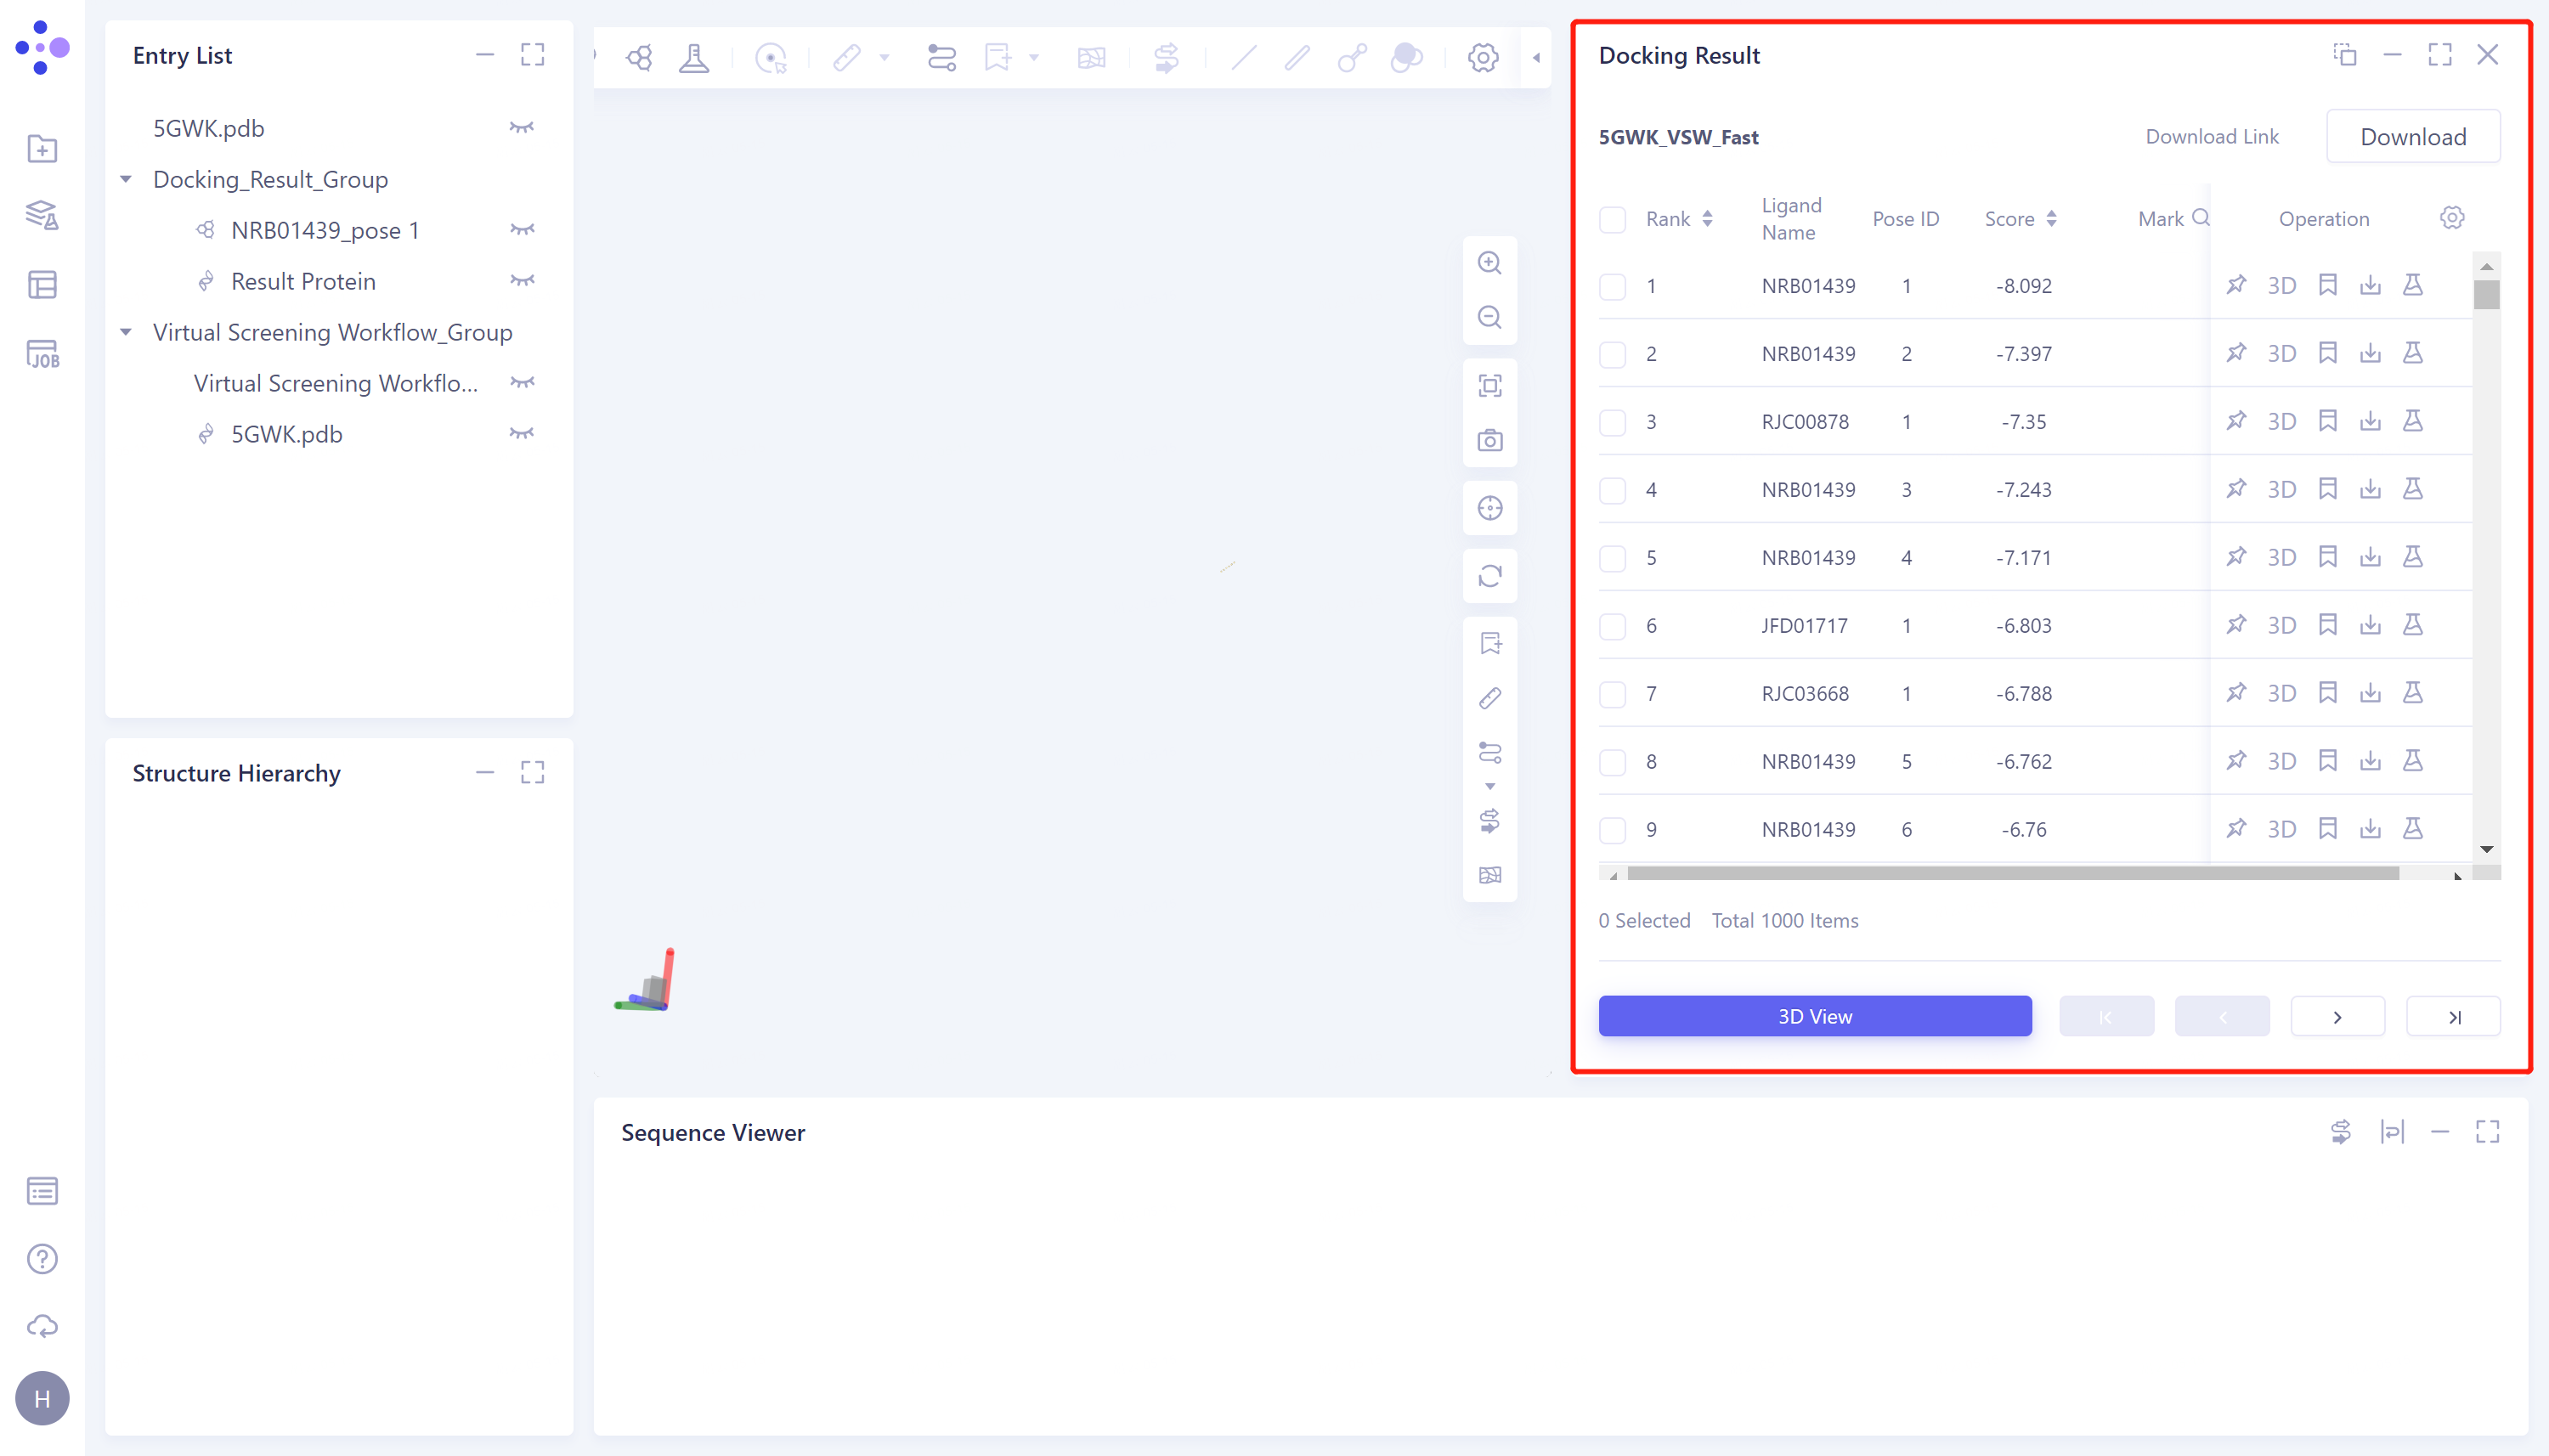Open the help question mark icon

point(42,1259)
